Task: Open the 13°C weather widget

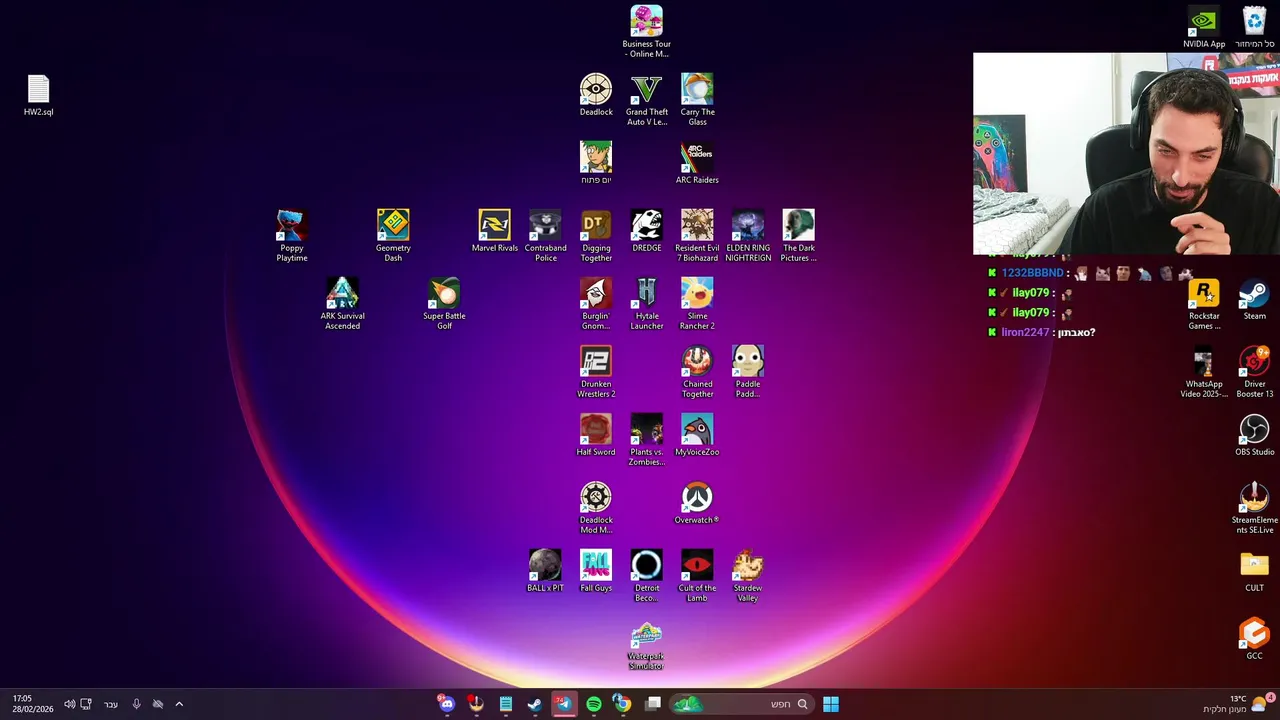Action: (1238, 704)
